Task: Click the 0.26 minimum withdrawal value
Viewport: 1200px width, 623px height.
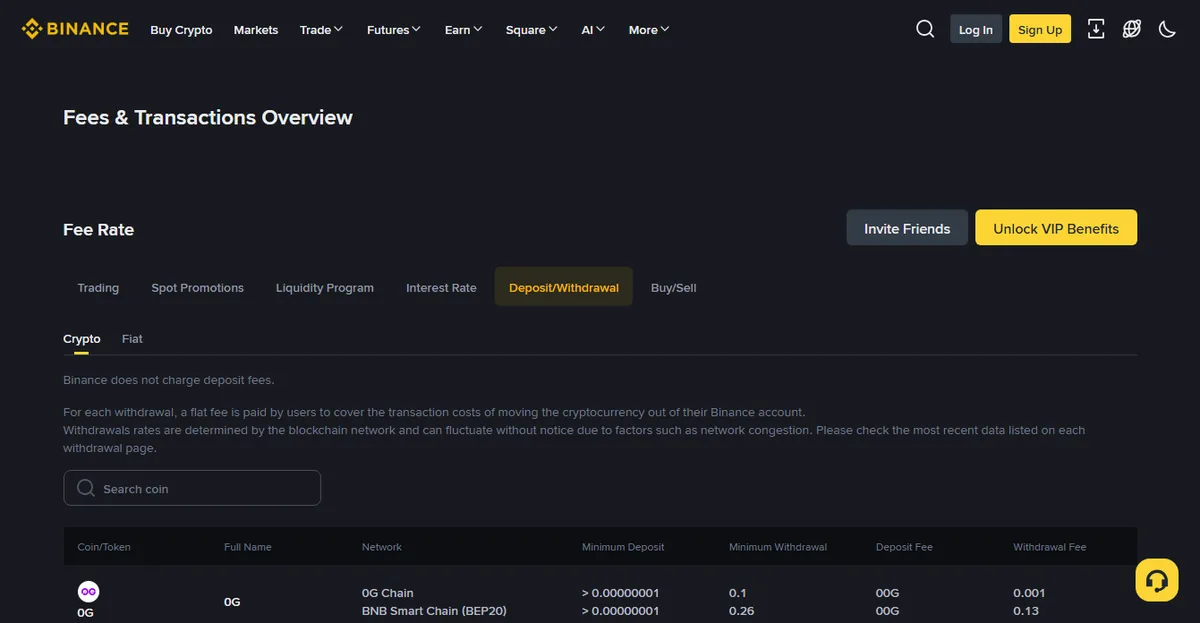Action: tap(741, 611)
